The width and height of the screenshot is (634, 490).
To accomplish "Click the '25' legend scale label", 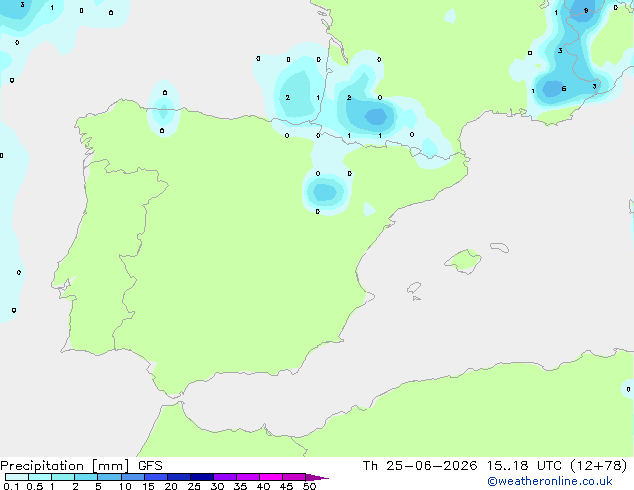I will 194,486.
